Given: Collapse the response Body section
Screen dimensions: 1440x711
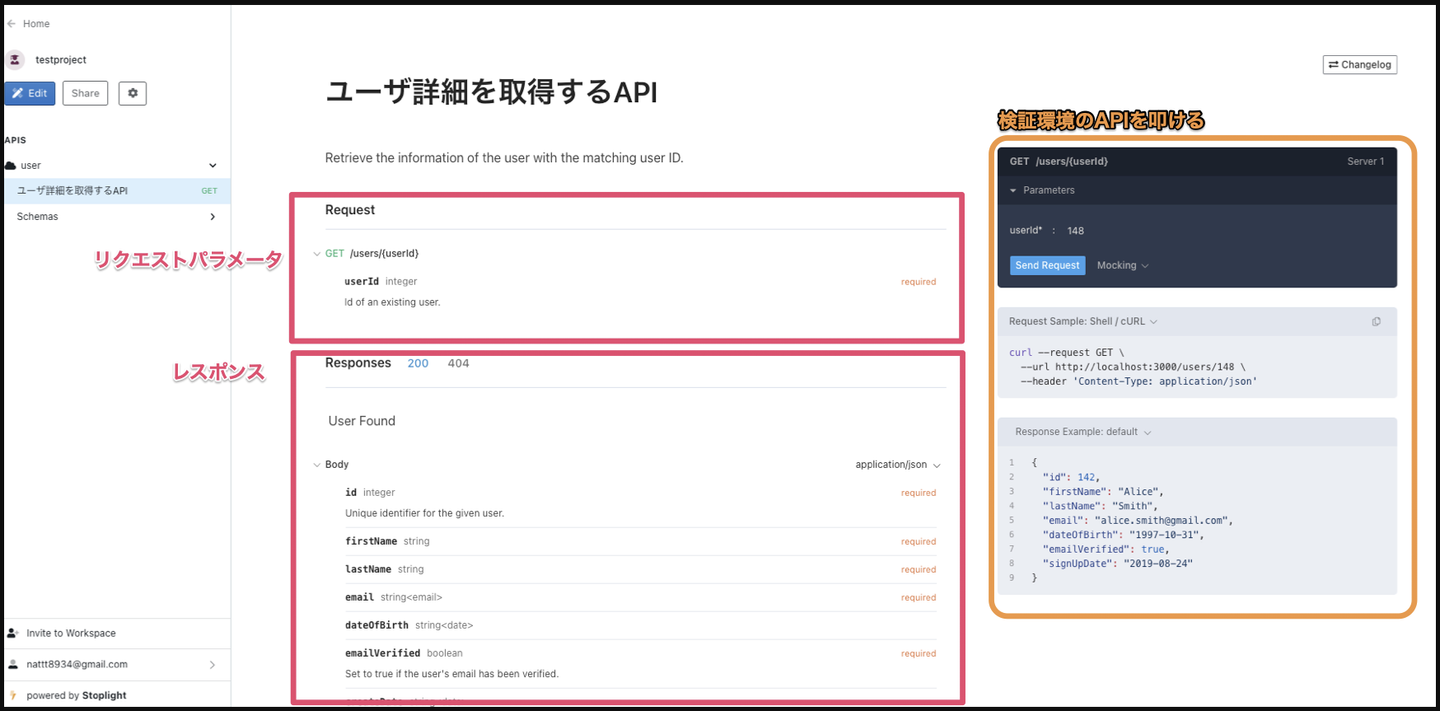Looking at the screenshot, I should (x=317, y=465).
